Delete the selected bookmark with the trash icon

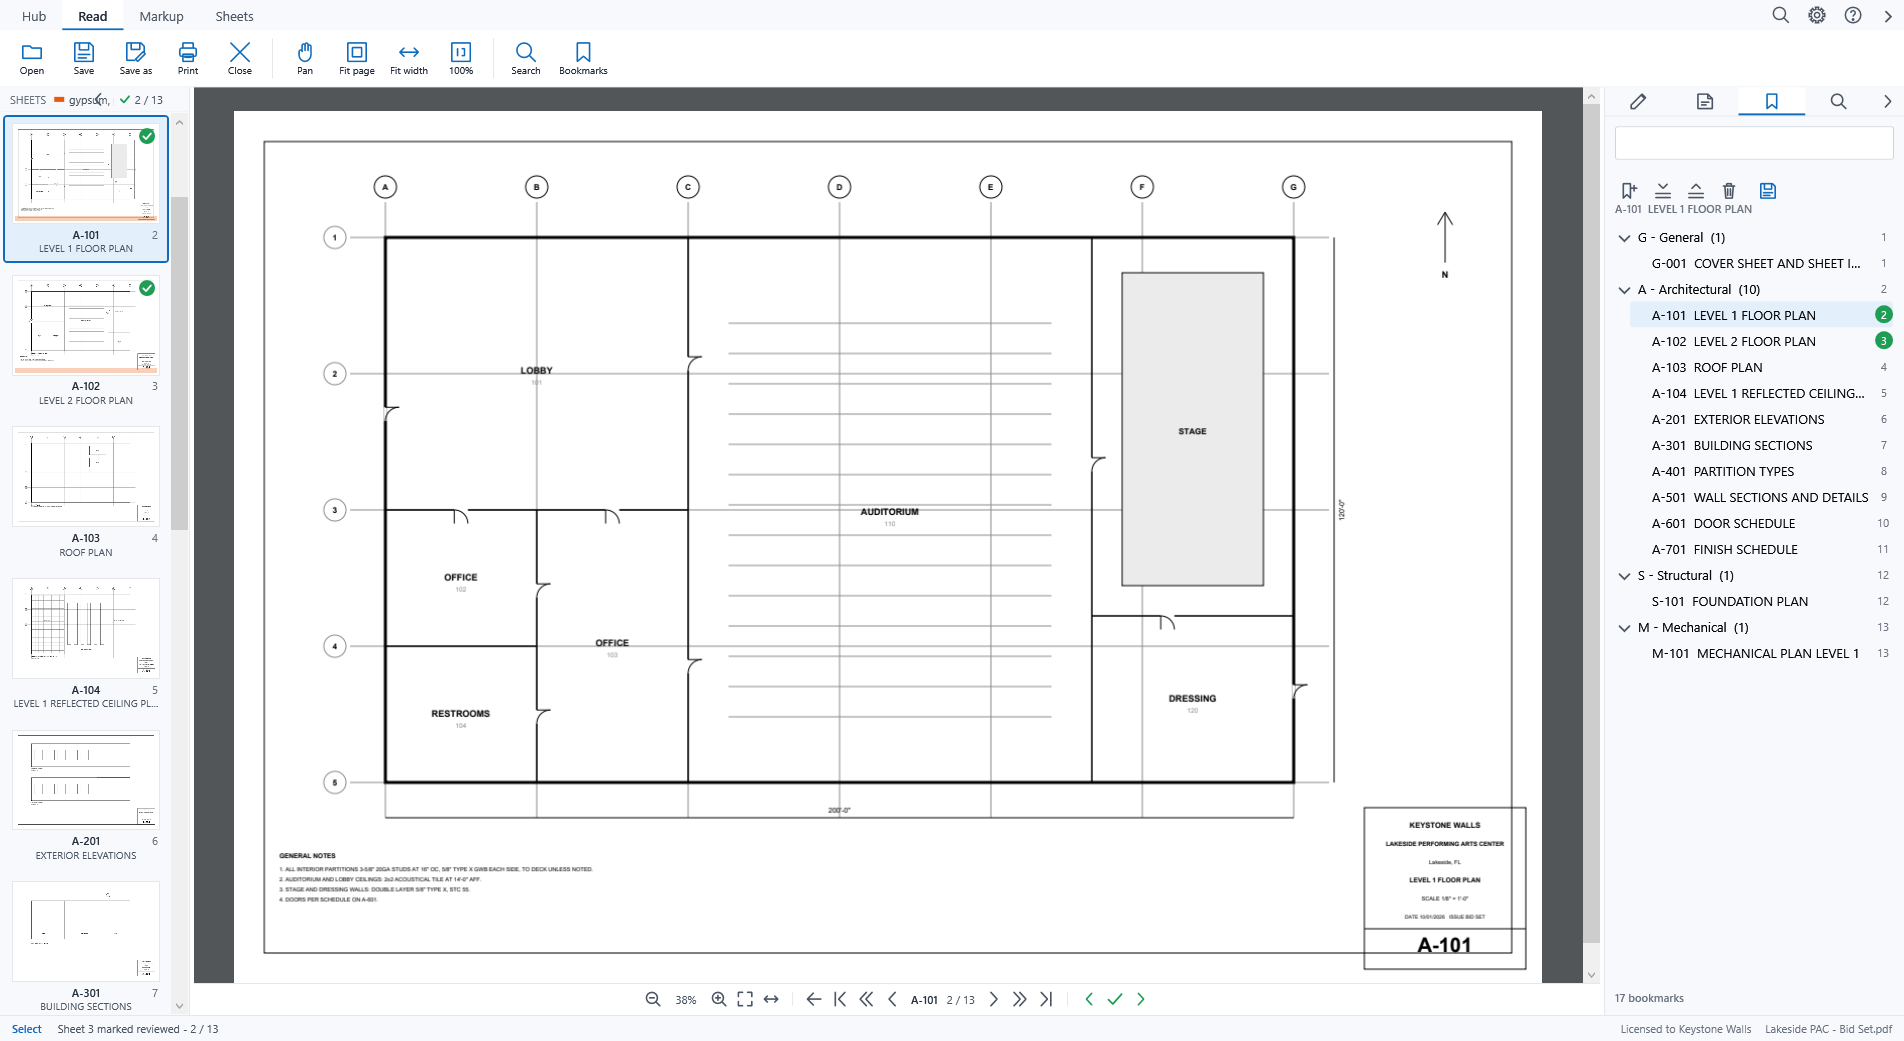1729,190
